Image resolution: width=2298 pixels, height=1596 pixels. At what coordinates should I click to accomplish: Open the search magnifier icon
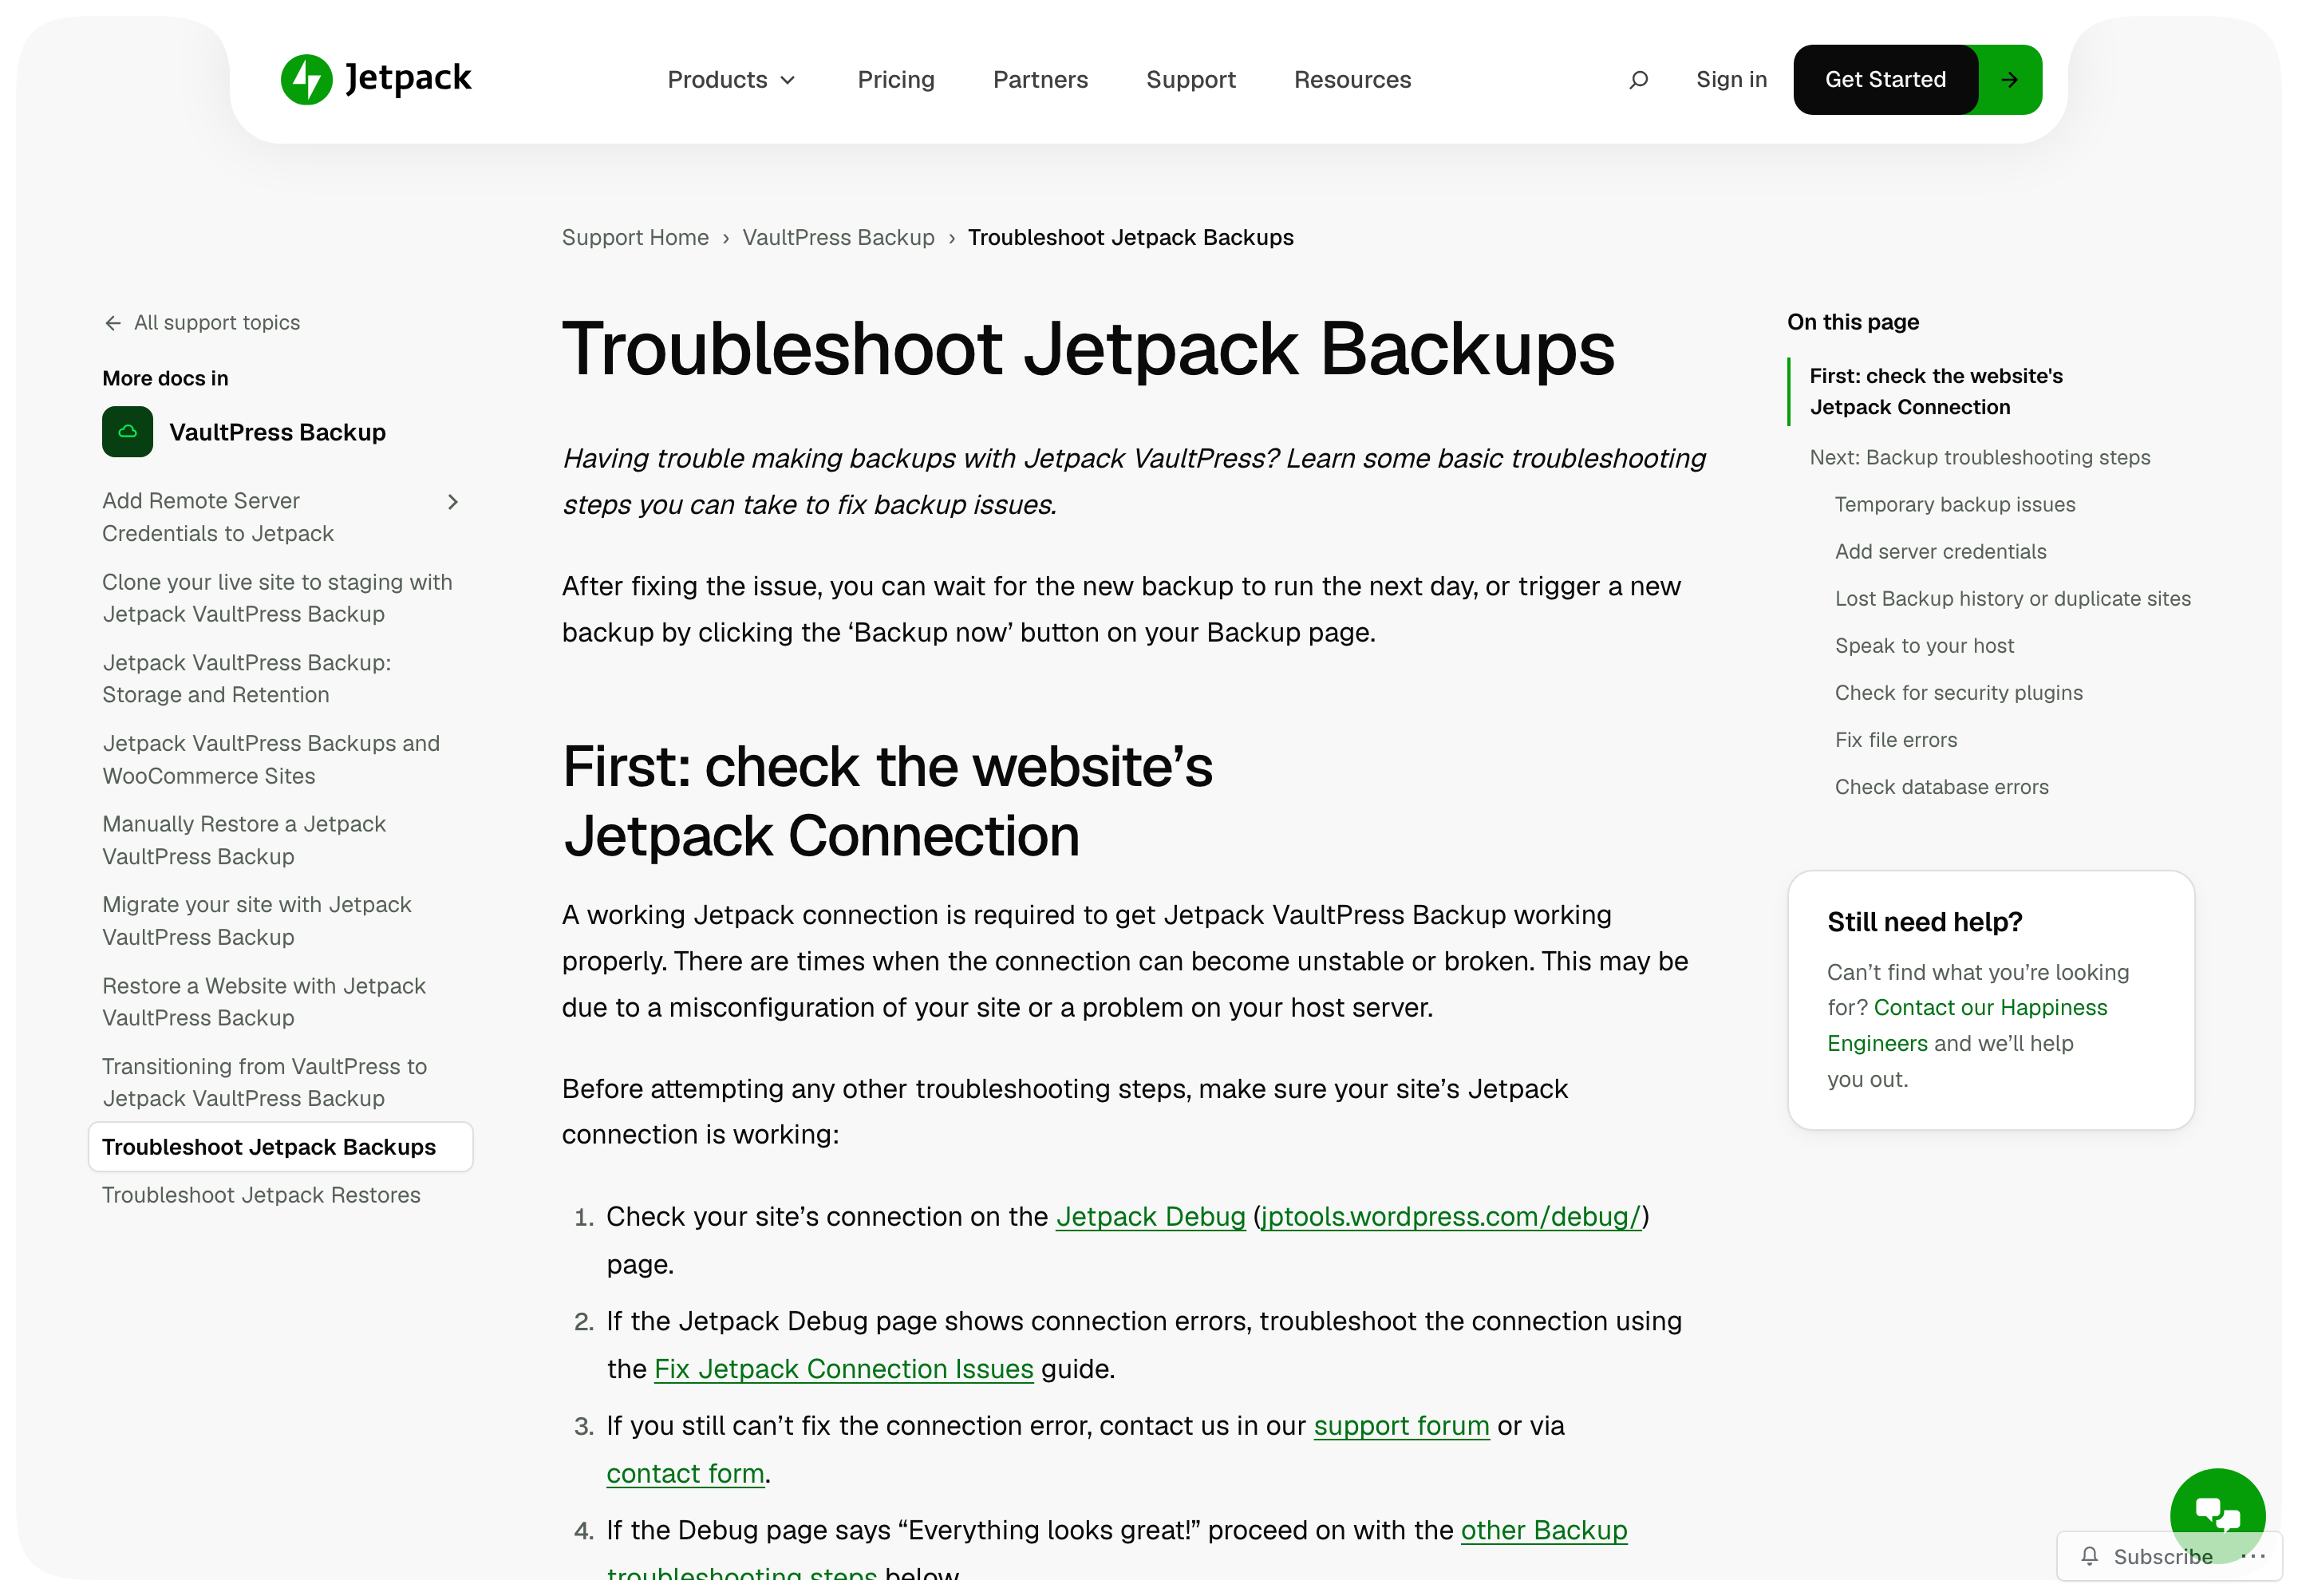[1638, 79]
